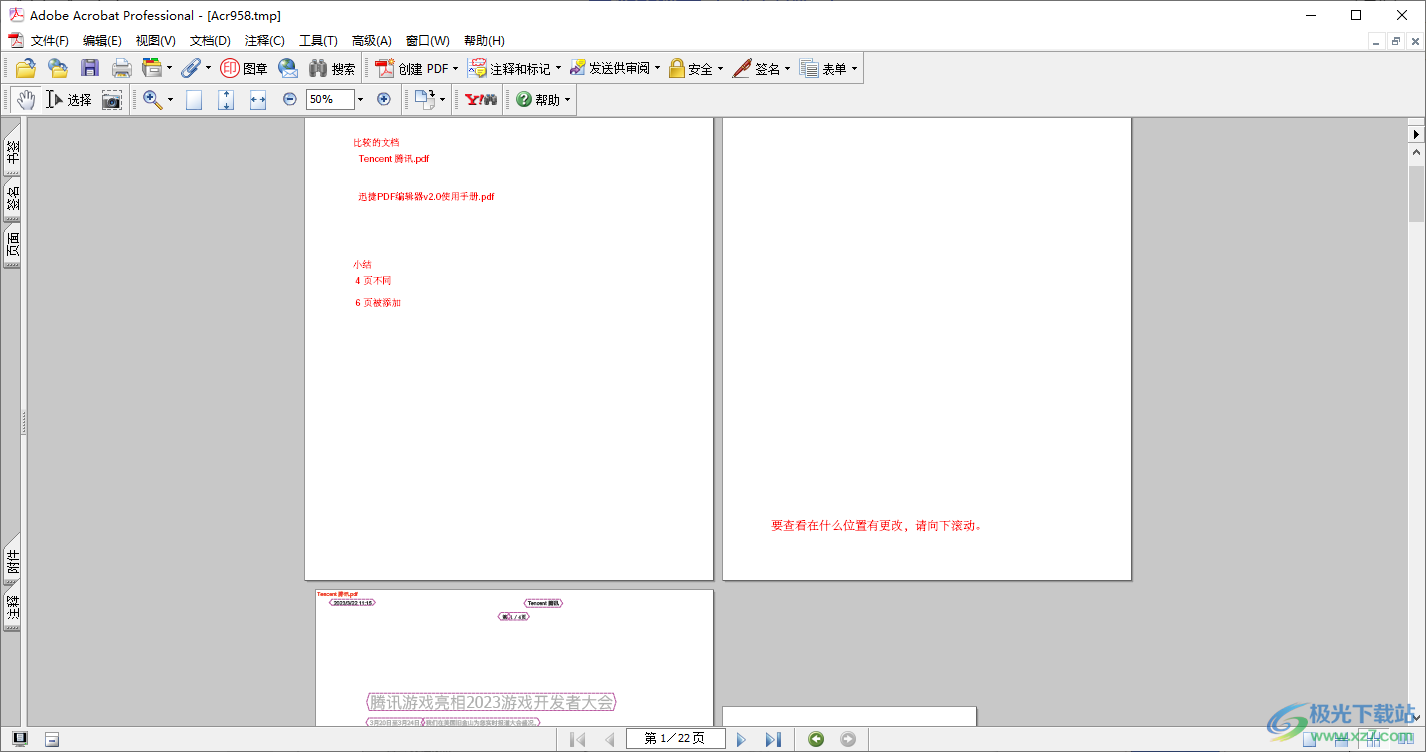Click the grey next view arrow
Viewport: 1426px width, 752px height.
point(848,739)
